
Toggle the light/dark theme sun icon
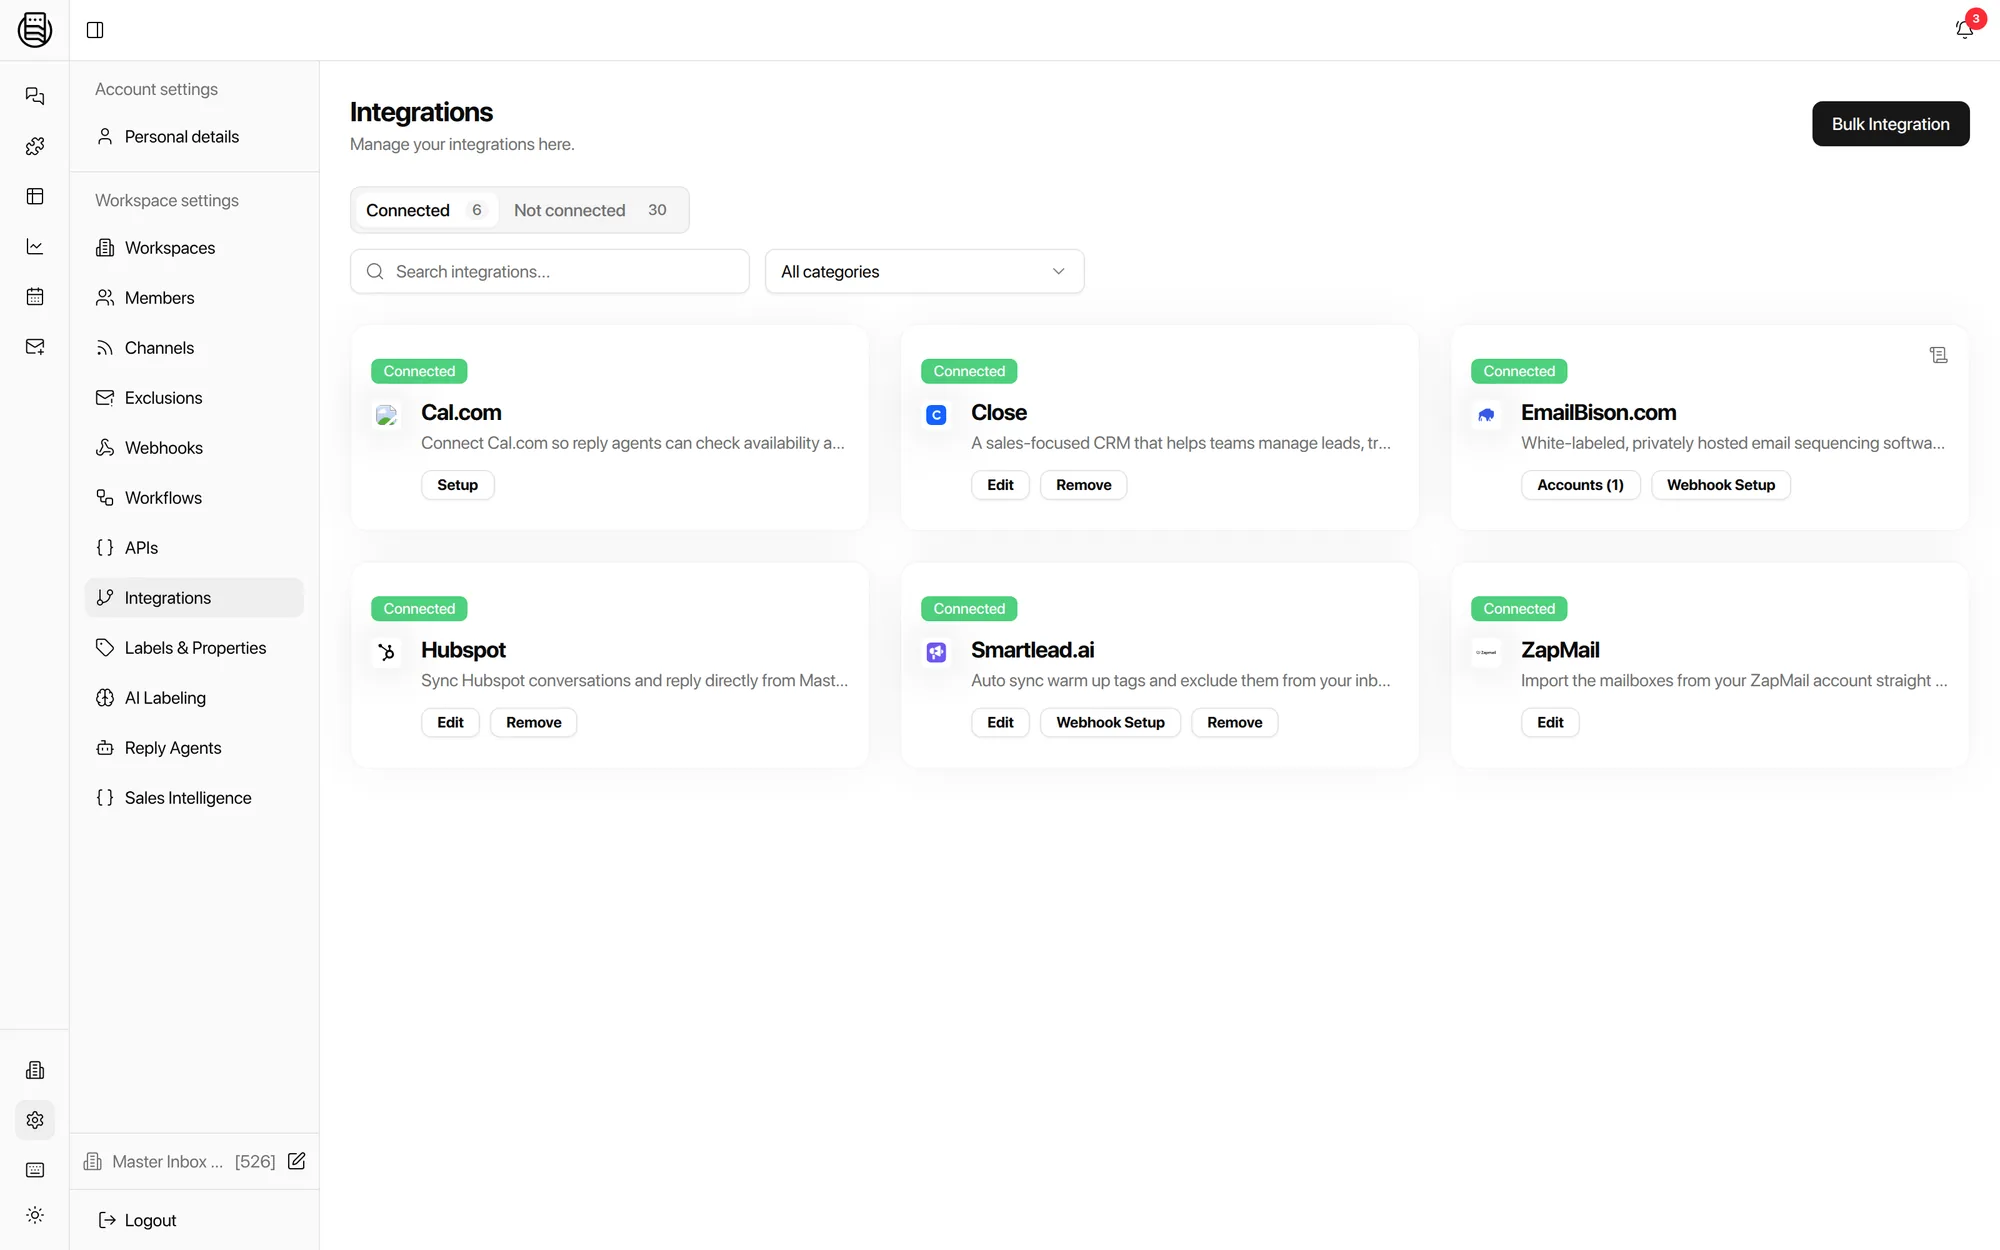pos(35,1215)
